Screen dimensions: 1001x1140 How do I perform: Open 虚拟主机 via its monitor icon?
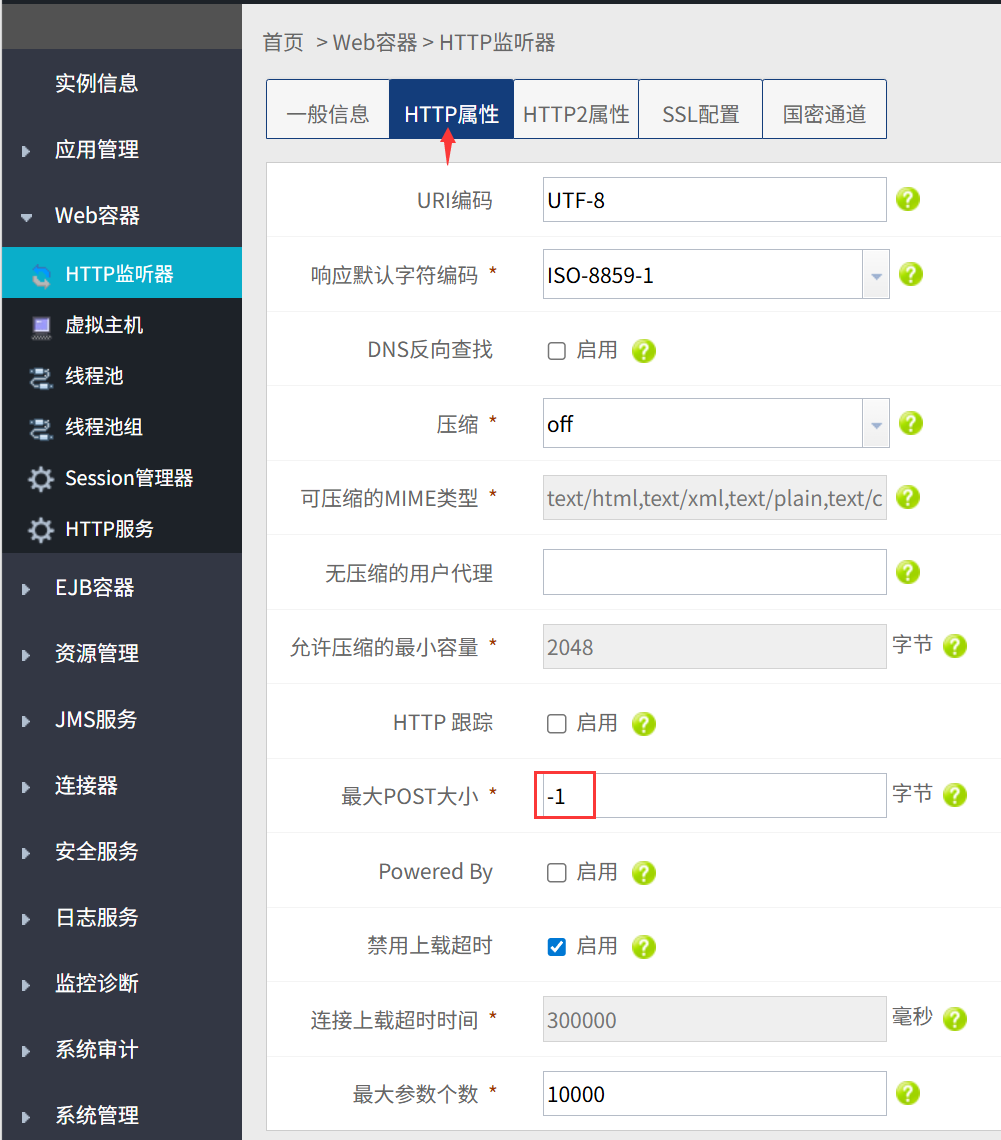[41, 326]
